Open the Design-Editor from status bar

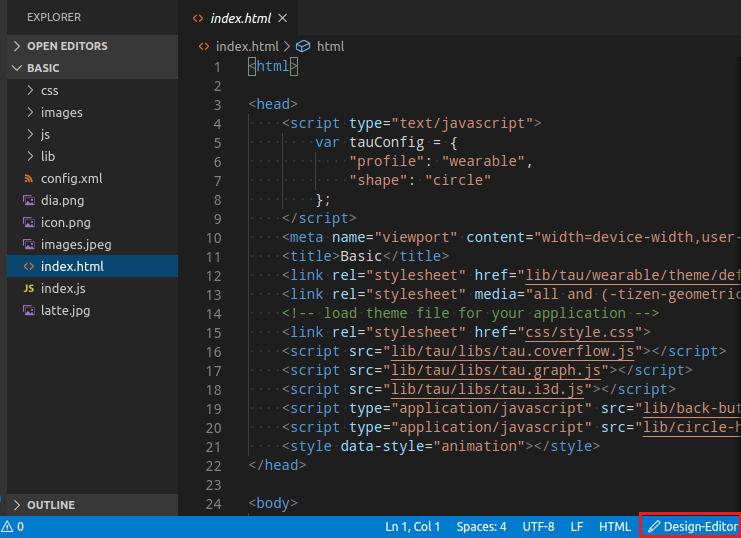(691, 526)
